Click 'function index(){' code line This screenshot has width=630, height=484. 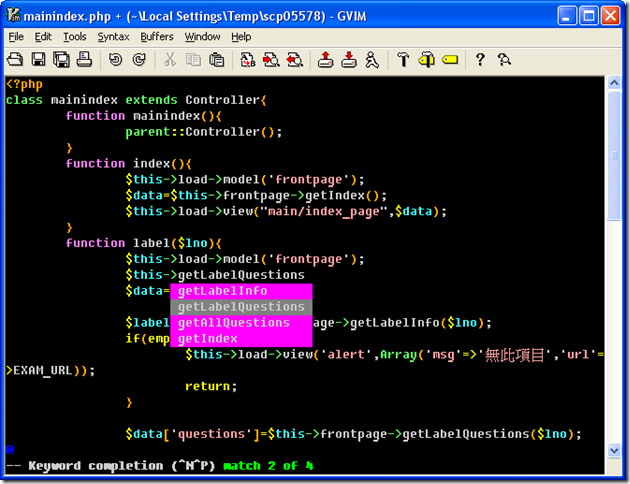[x=129, y=164]
